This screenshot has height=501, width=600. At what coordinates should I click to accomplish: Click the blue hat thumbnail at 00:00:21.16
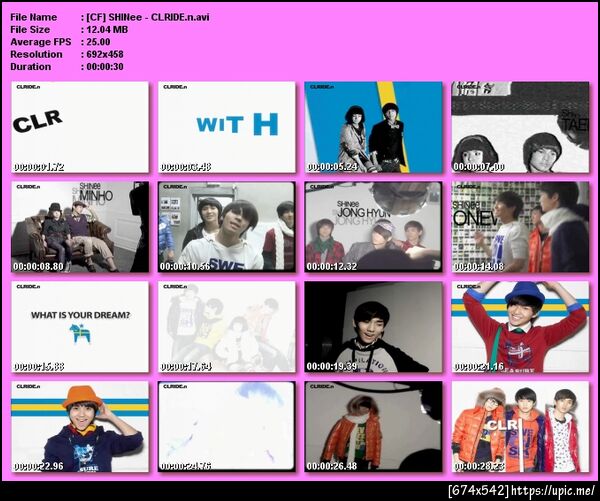point(520,327)
